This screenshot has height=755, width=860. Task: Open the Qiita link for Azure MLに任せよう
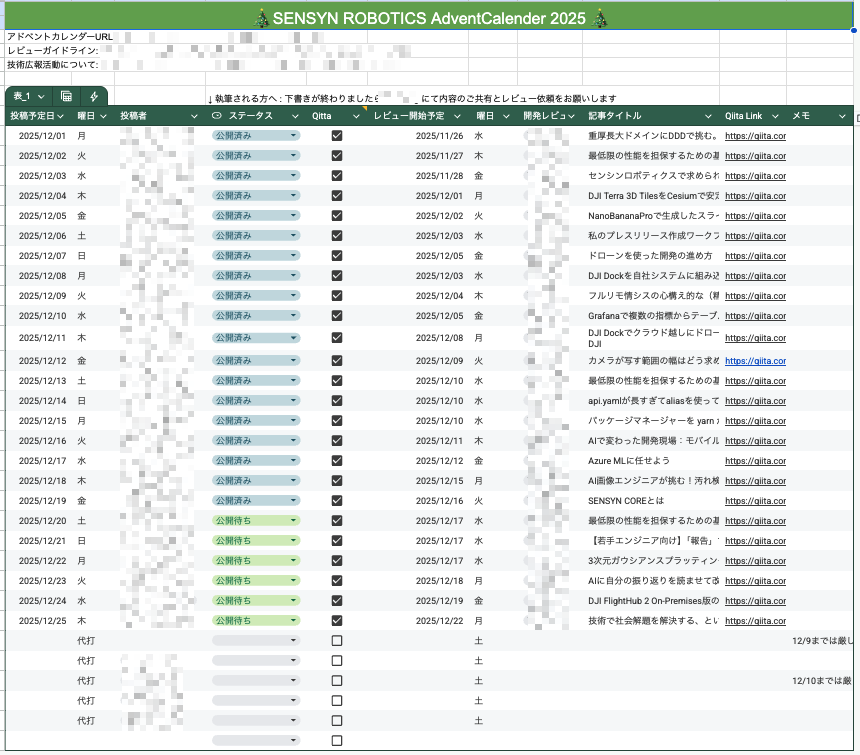755,461
